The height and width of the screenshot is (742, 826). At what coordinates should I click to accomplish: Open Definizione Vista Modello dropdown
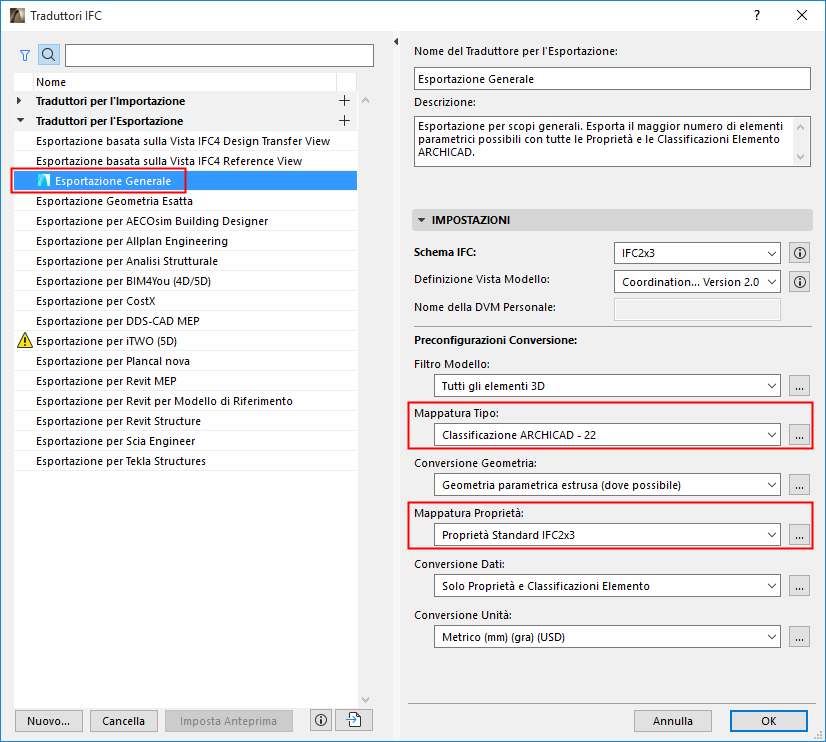tap(697, 282)
